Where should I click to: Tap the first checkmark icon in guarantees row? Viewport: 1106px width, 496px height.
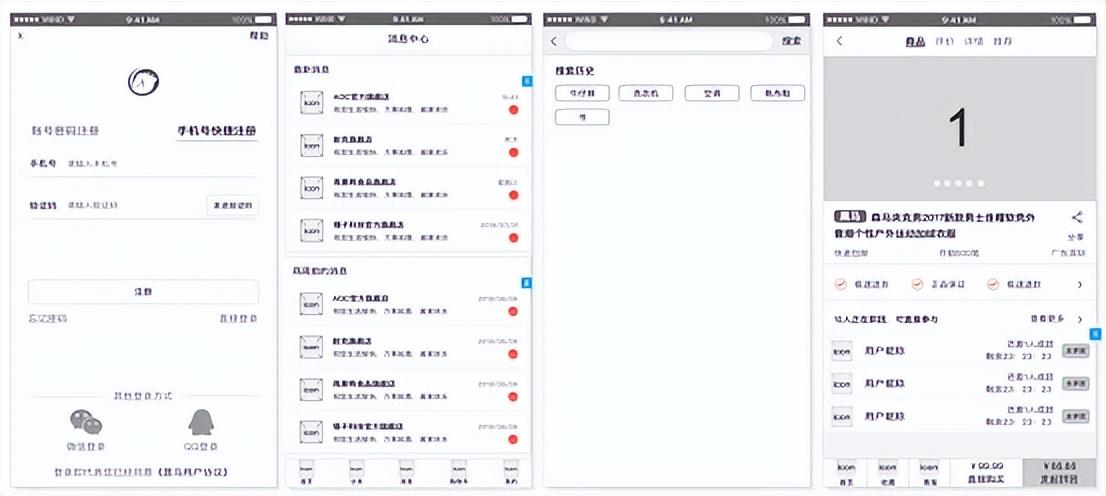coord(841,284)
